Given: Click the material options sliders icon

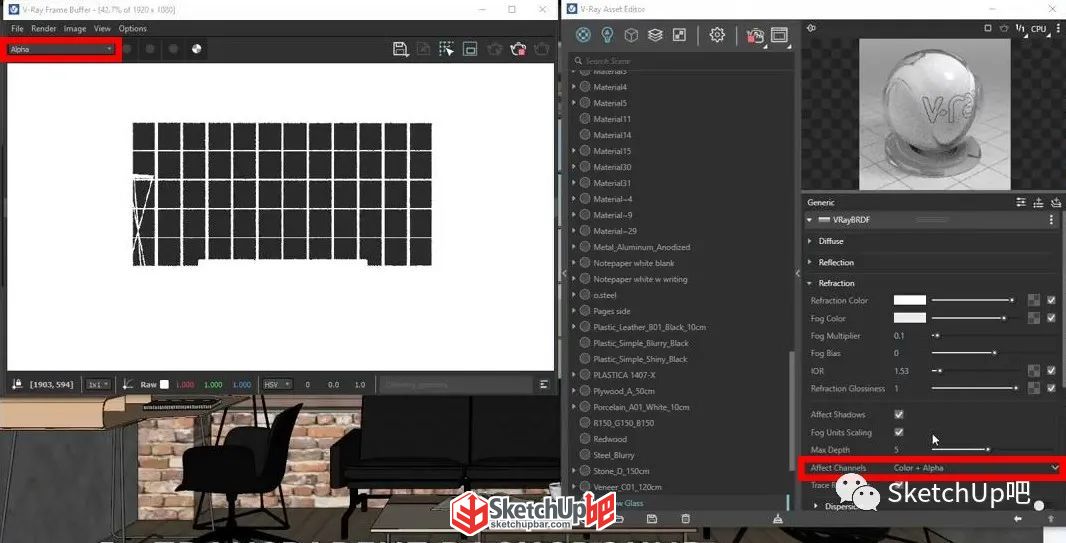Looking at the screenshot, I should click(1020, 203).
